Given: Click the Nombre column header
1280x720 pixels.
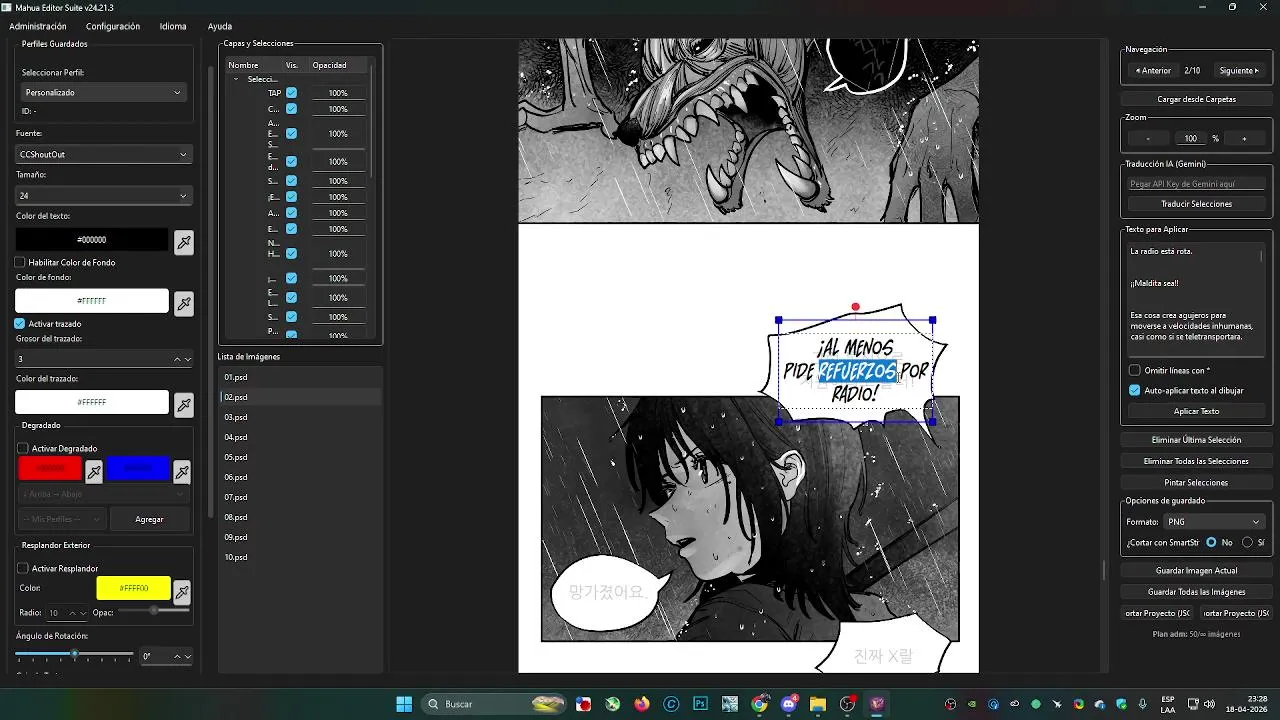Looking at the screenshot, I should 243,65.
